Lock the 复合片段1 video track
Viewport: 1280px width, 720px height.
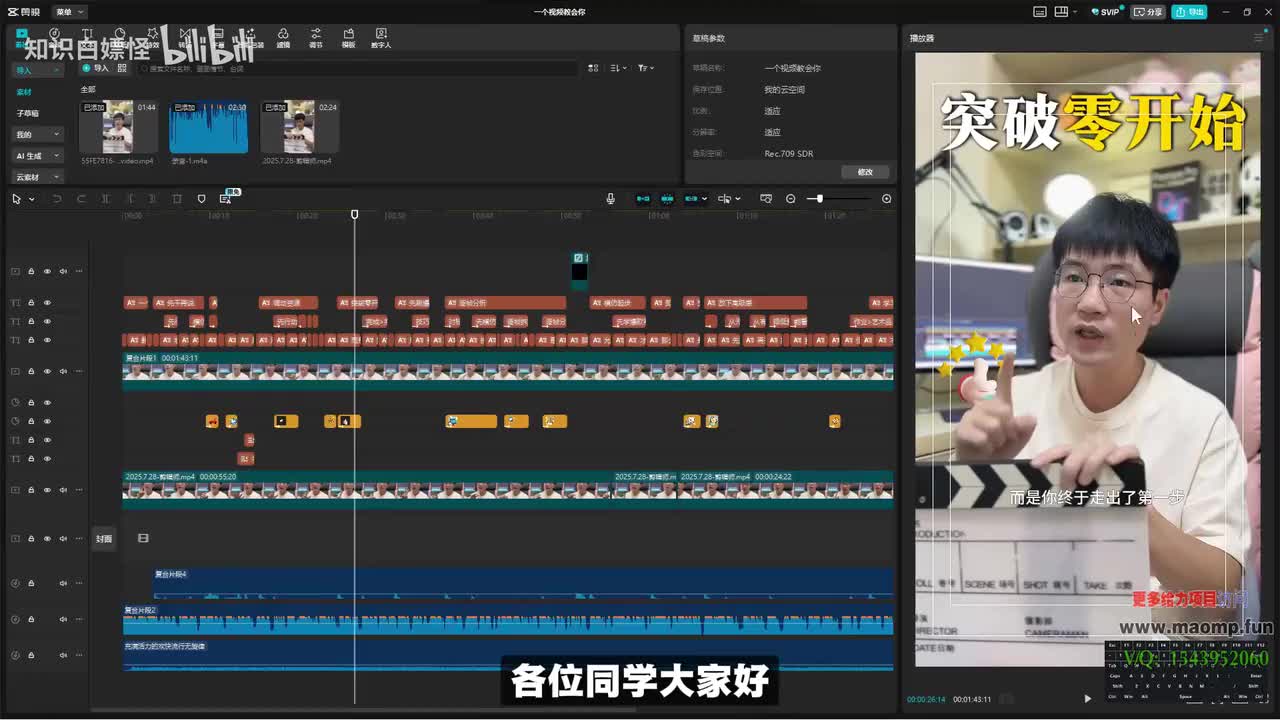pyautogui.click(x=31, y=371)
